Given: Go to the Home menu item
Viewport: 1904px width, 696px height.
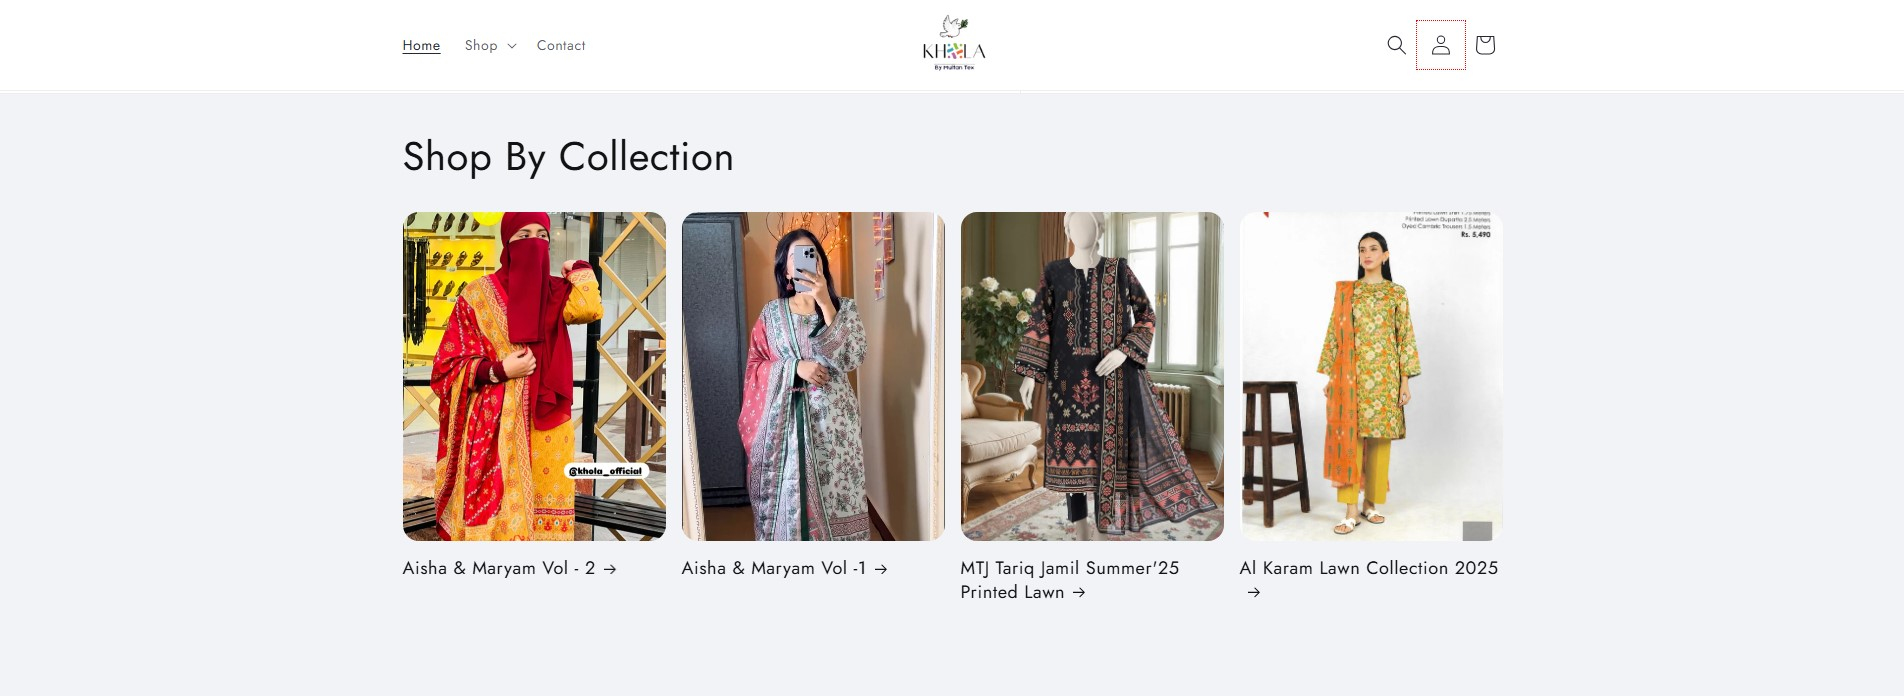Looking at the screenshot, I should coord(421,45).
